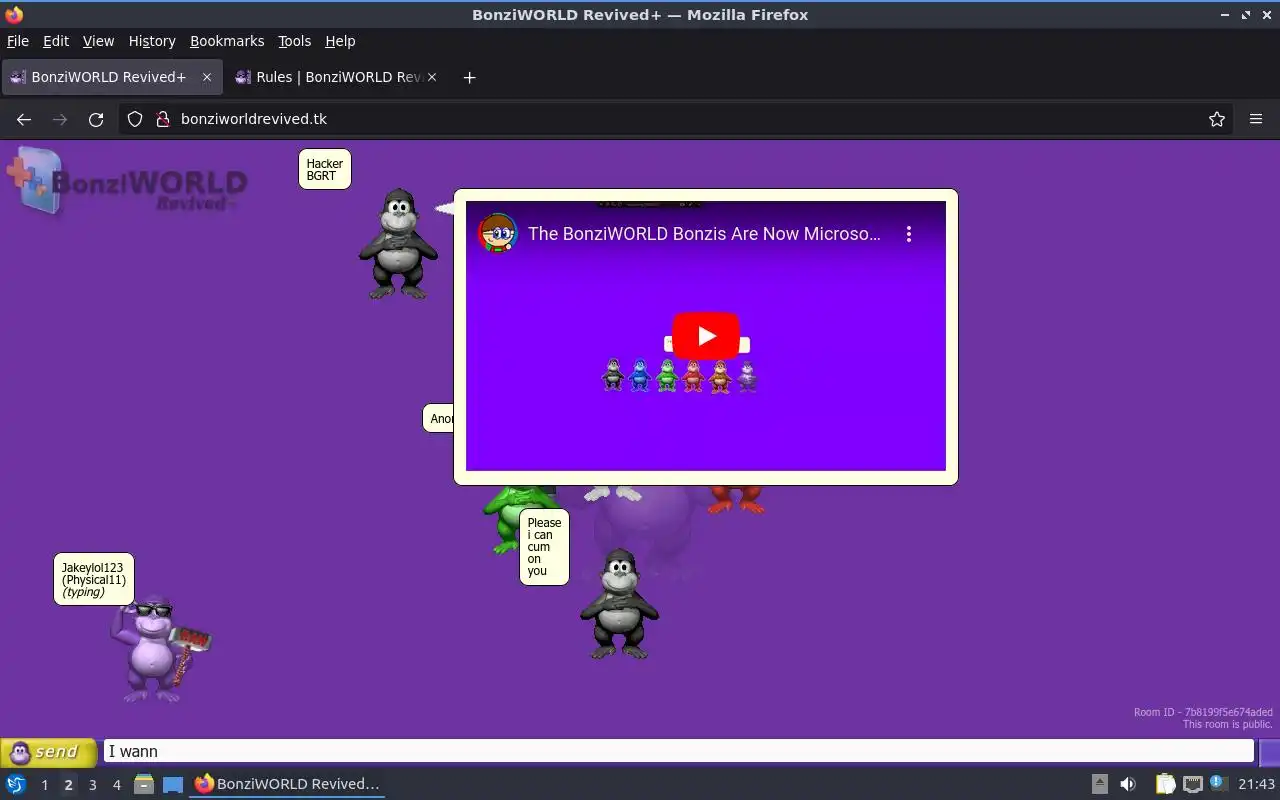
Task: Open a new browser tab
Action: (x=469, y=77)
